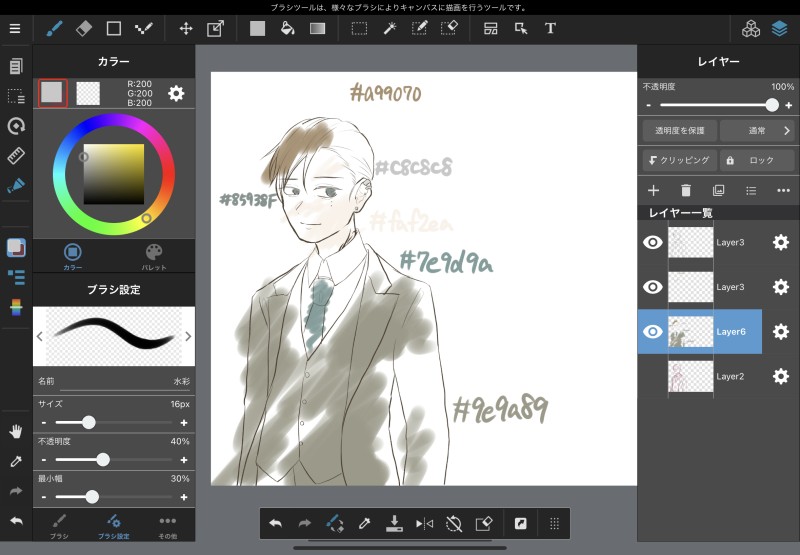
Task: Open settings gear for Layer6
Action: (x=781, y=332)
